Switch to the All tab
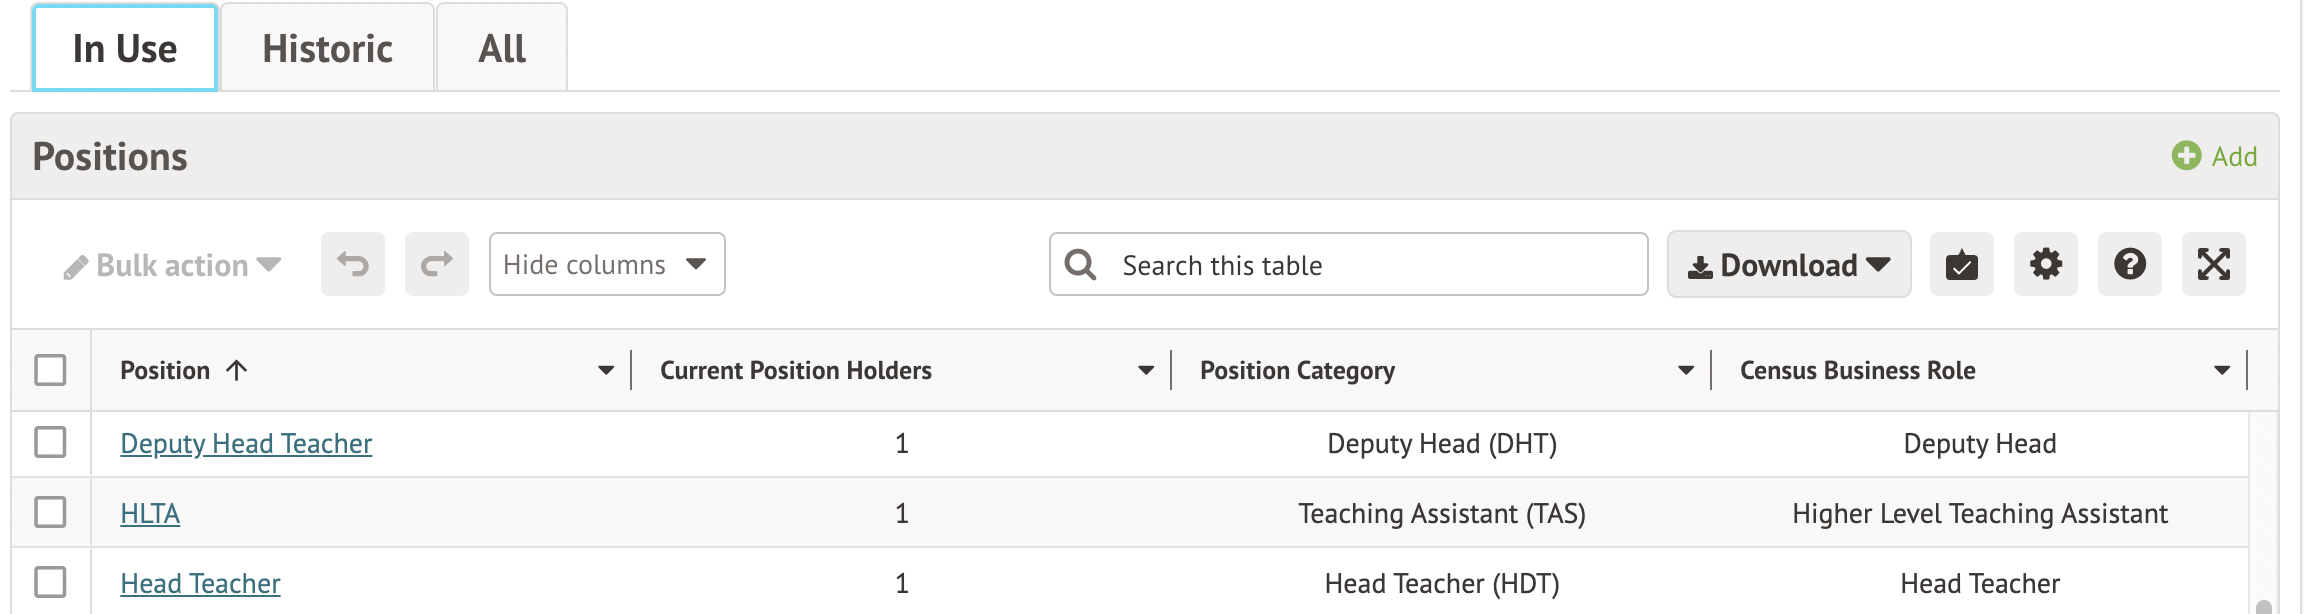2304x614 pixels. pos(502,48)
